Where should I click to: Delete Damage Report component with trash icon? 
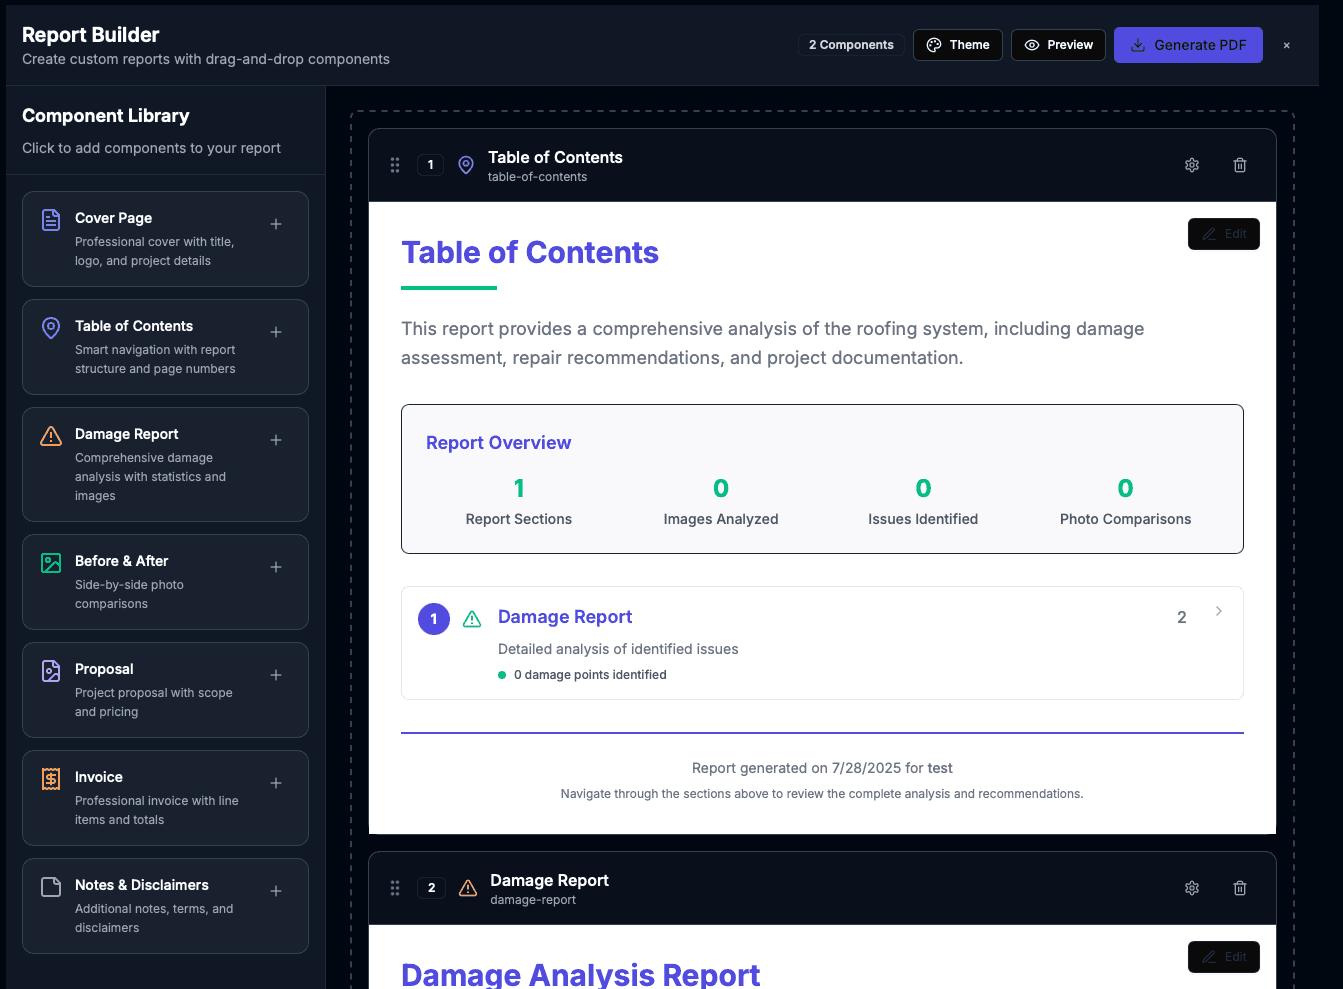pyautogui.click(x=1240, y=888)
